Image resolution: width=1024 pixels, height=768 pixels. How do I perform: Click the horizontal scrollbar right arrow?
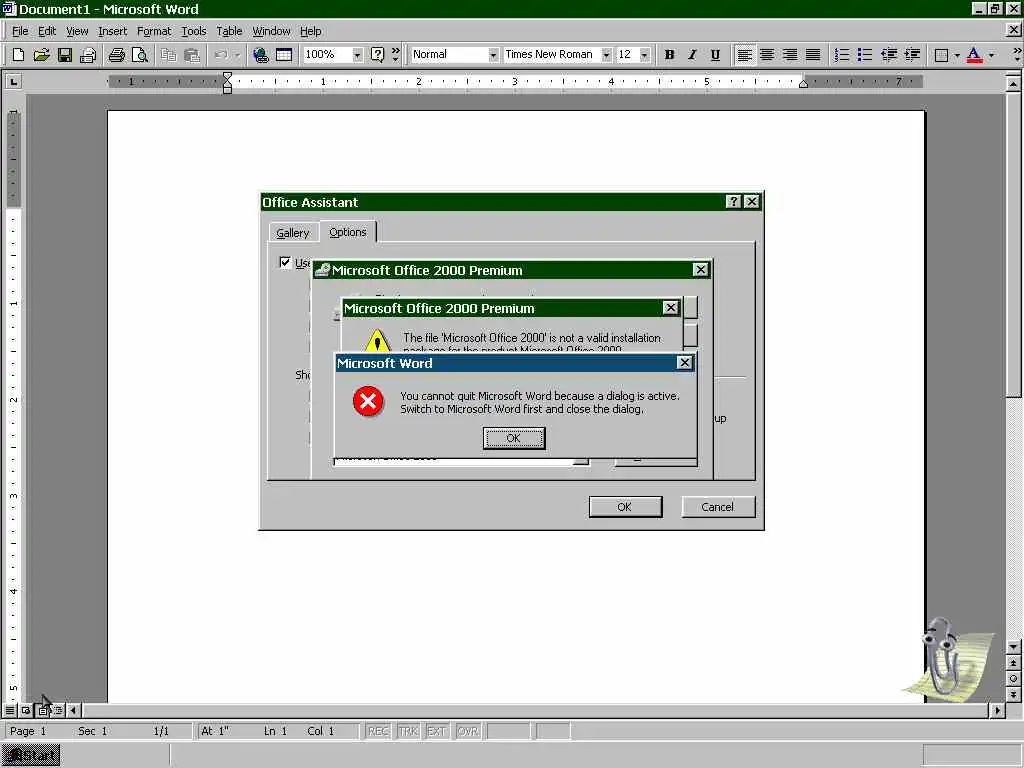click(997, 711)
